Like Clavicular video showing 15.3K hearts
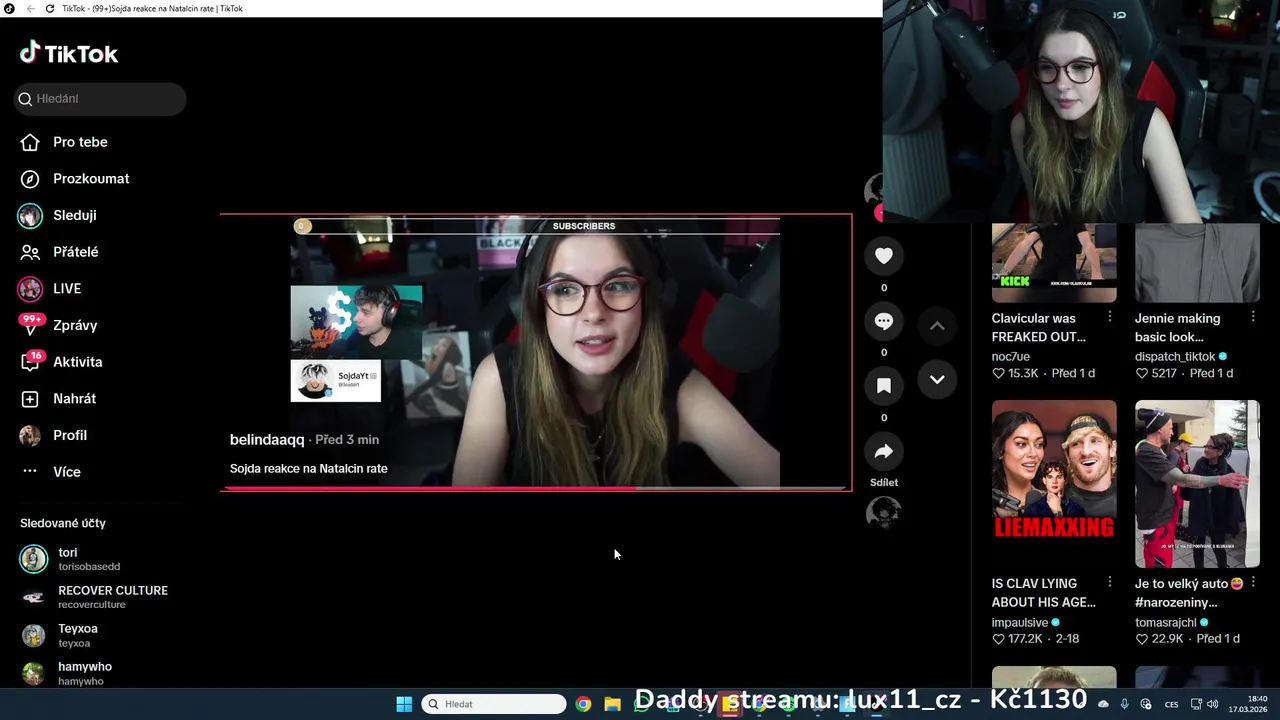Image resolution: width=1280 pixels, height=720 pixels. click(998, 373)
